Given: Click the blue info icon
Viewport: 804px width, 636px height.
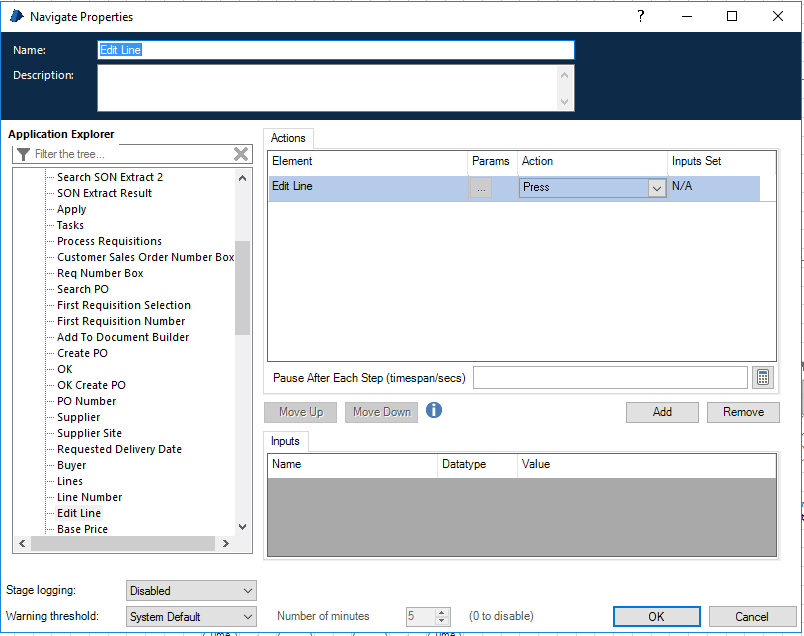Looking at the screenshot, I should 434,411.
